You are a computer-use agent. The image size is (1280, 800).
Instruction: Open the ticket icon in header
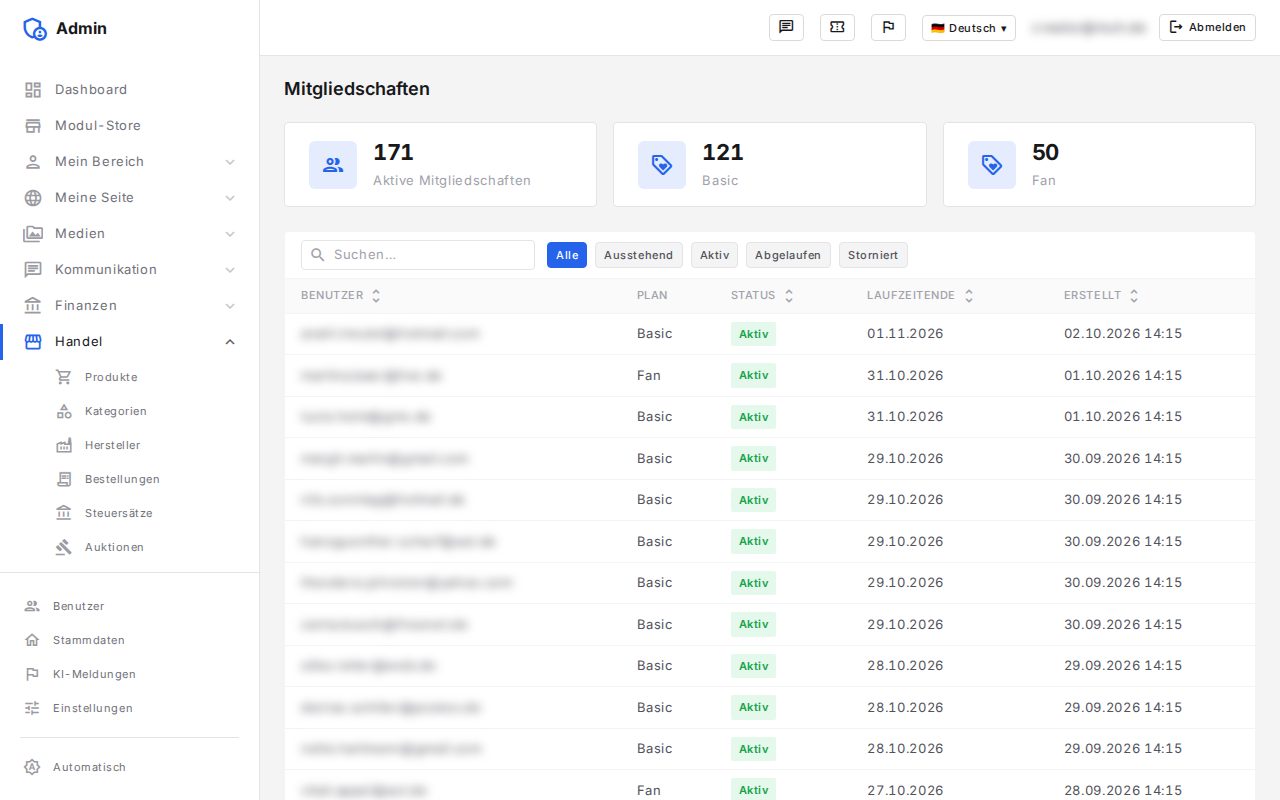pos(837,28)
